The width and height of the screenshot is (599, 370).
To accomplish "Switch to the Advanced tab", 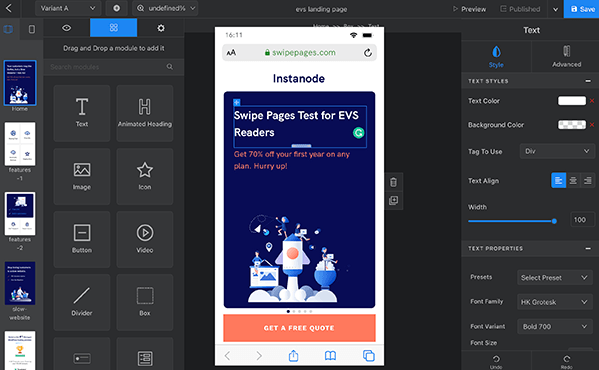I will pos(567,57).
